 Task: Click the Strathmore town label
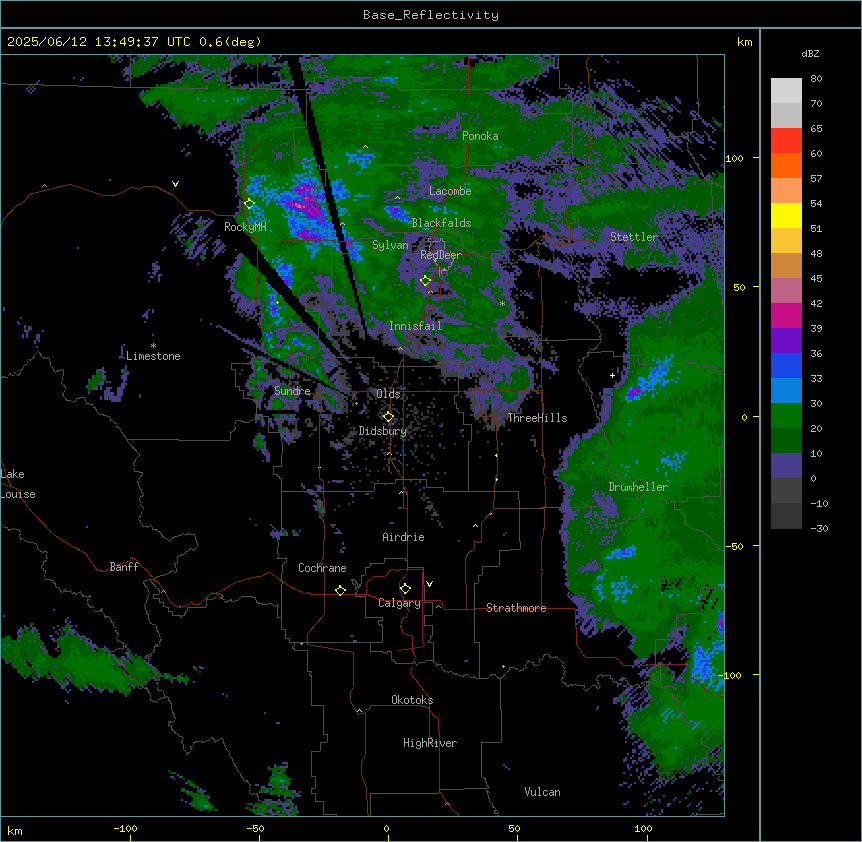[x=516, y=608]
